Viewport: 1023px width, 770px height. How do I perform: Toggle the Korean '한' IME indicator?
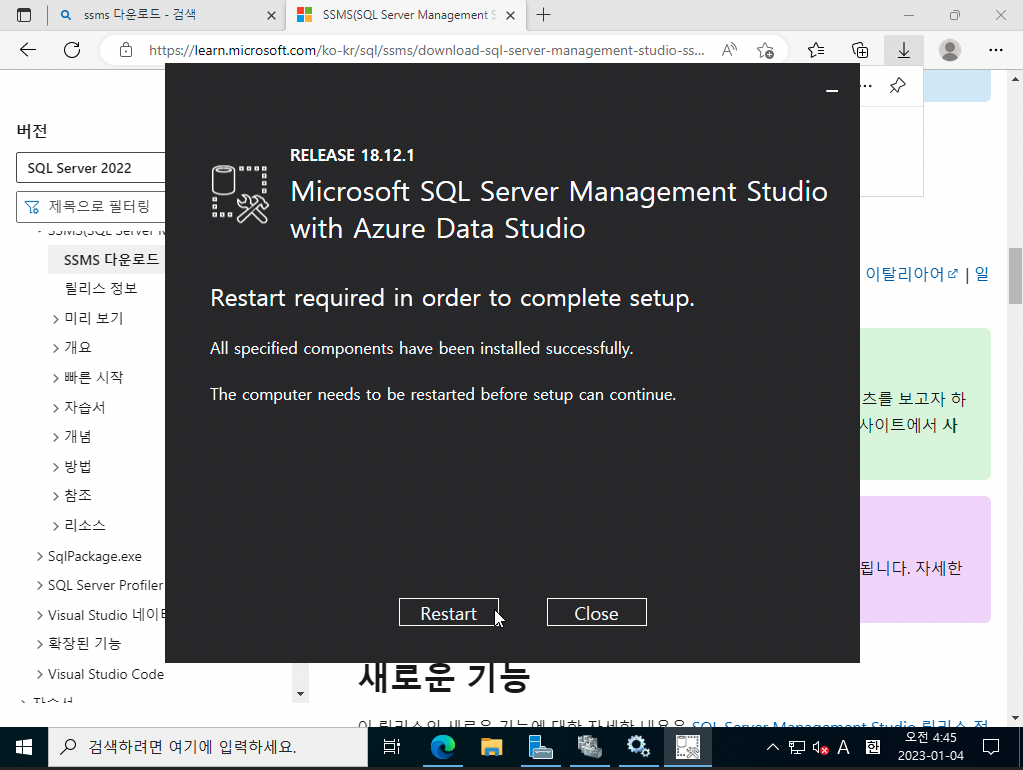[x=873, y=748]
